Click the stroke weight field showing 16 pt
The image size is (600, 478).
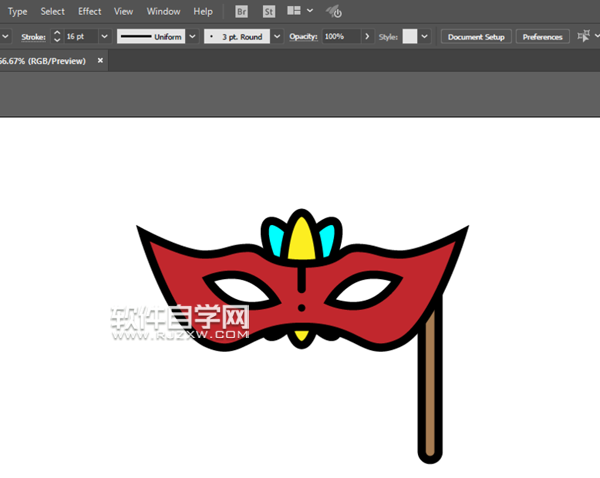click(x=81, y=36)
